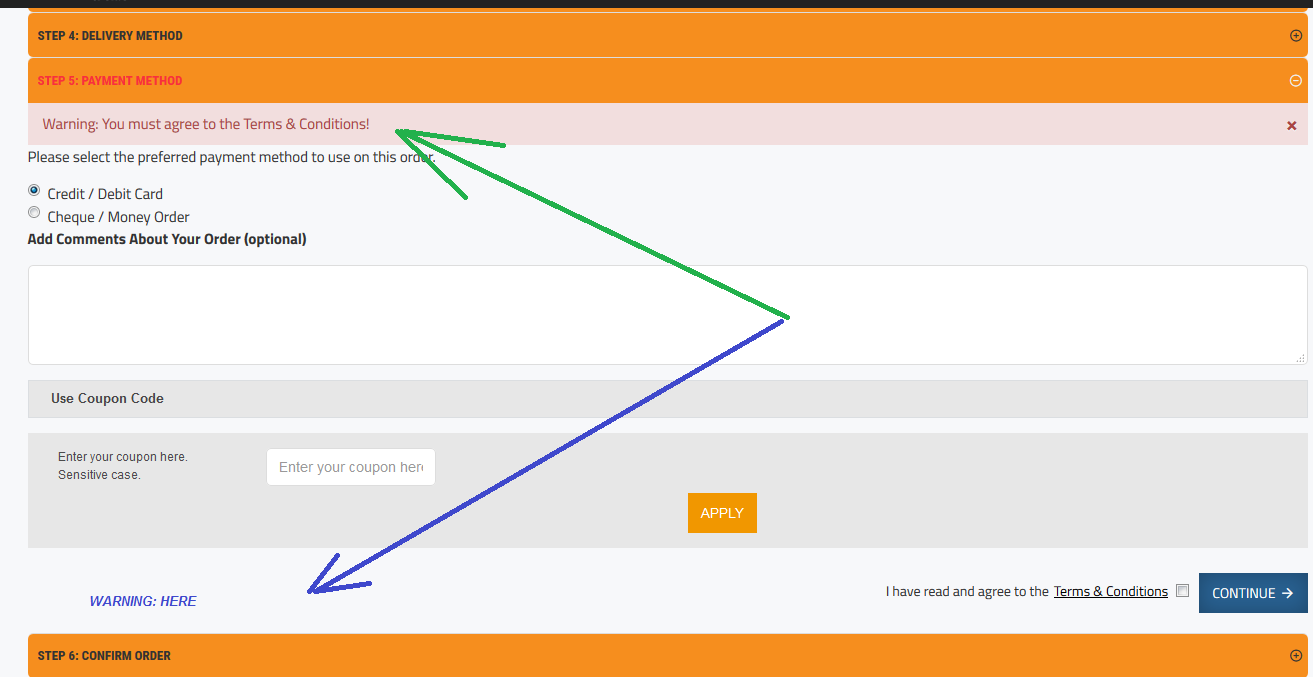1313x677 pixels.
Task: Collapse Step 5 Payment Method minus icon
Action: (1296, 81)
